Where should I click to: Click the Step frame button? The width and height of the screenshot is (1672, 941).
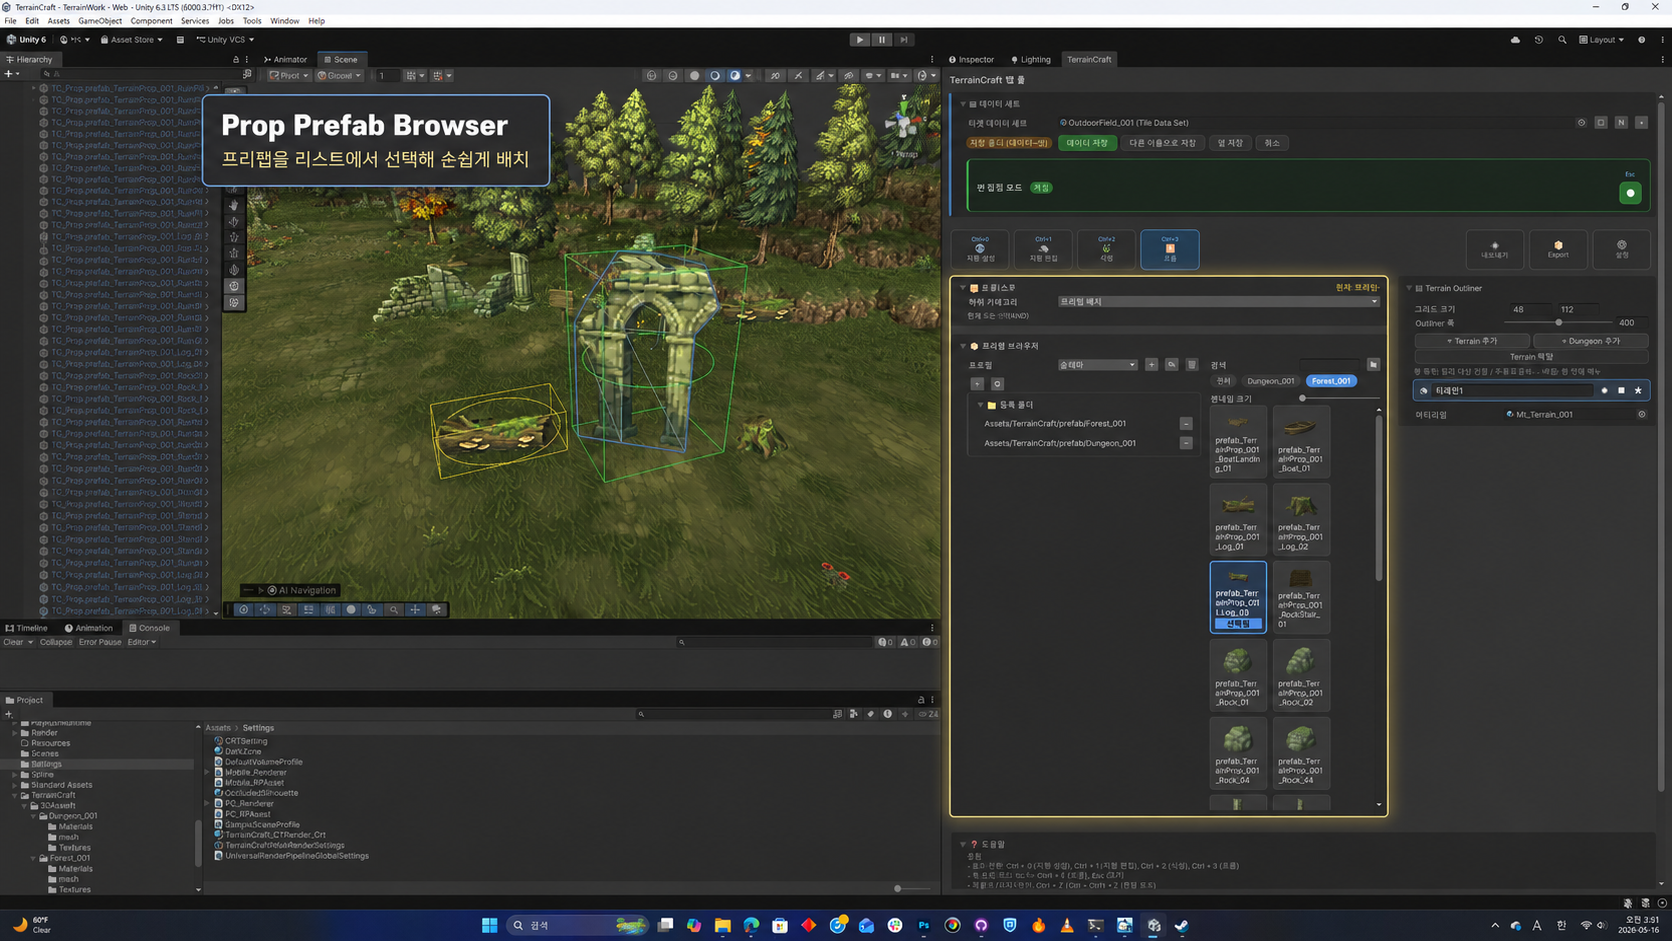pyautogui.click(x=904, y=40)
